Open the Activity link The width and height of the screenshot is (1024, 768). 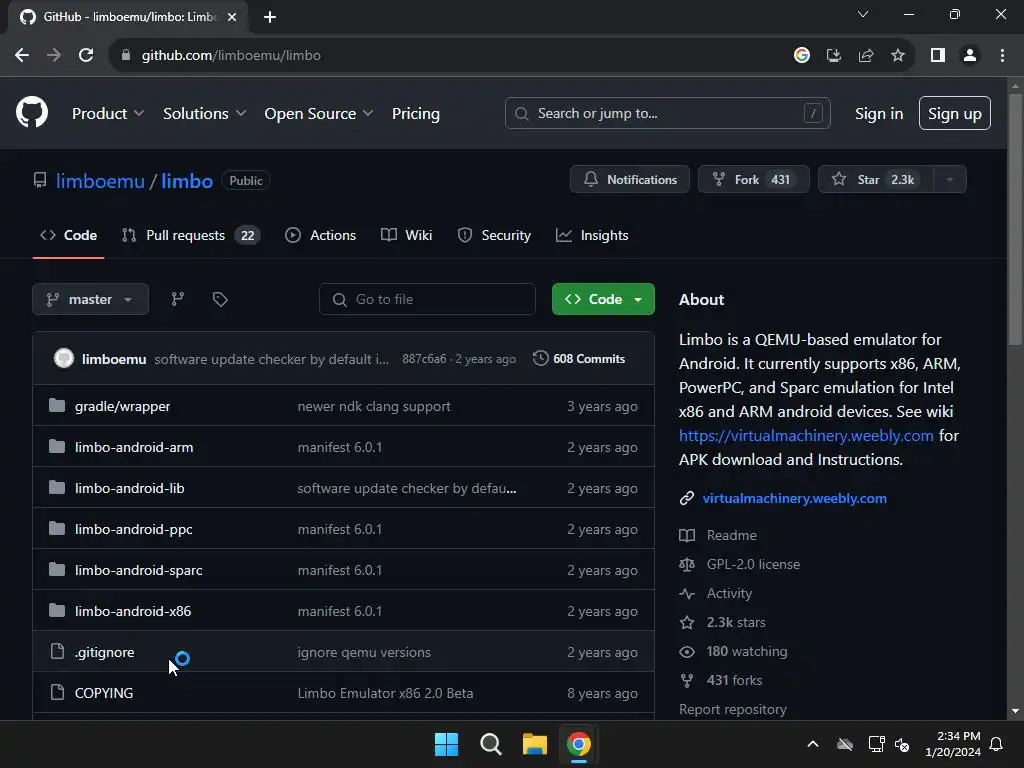729,593
